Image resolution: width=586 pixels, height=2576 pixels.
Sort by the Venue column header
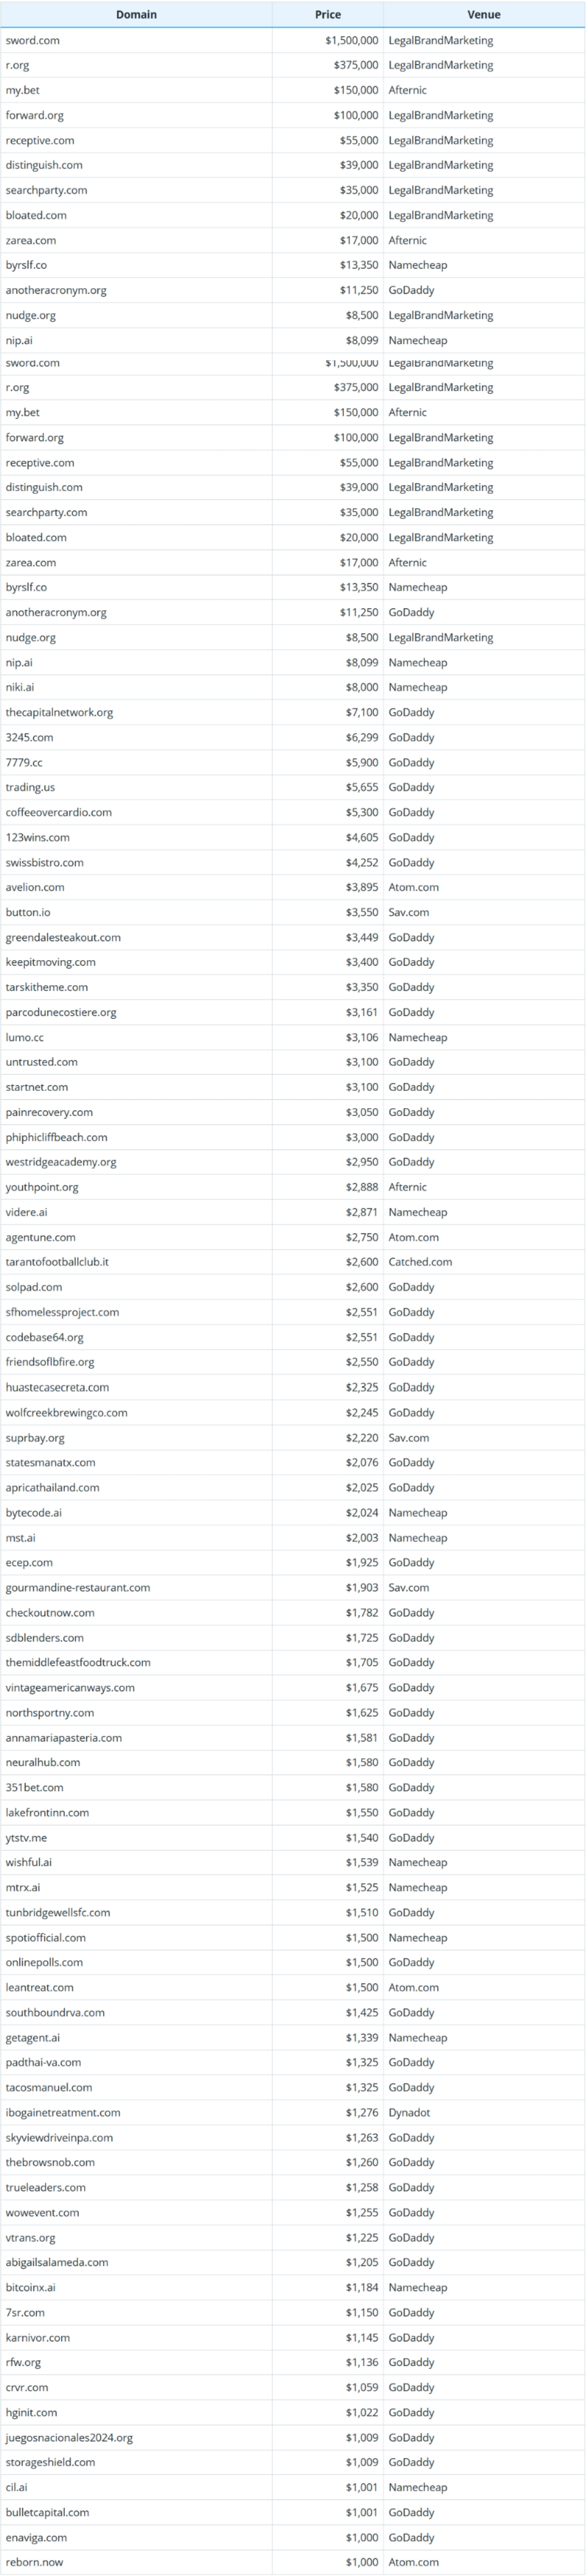[x=484, y=14]
